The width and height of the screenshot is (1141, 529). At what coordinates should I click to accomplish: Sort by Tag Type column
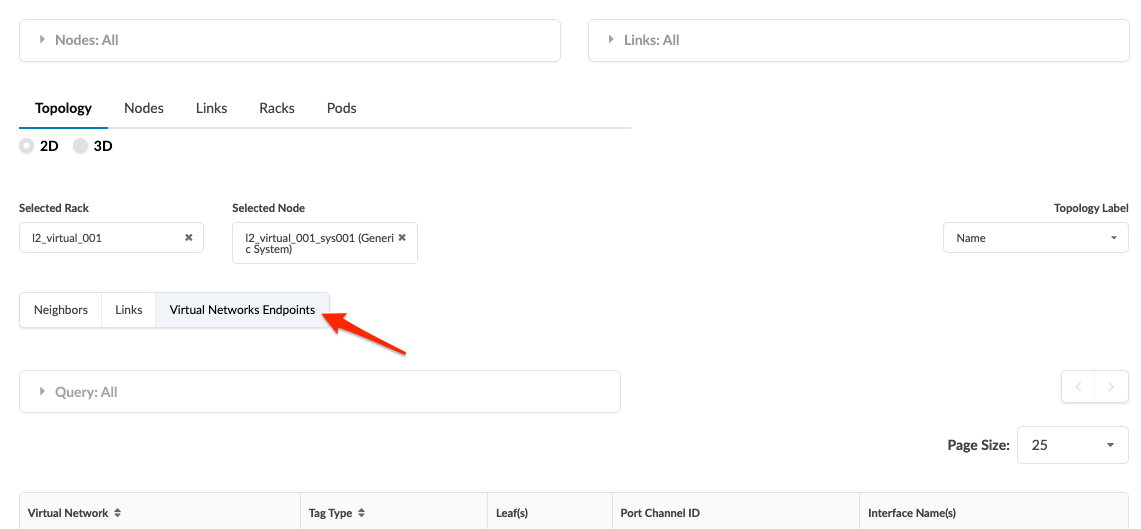(361, 513)
